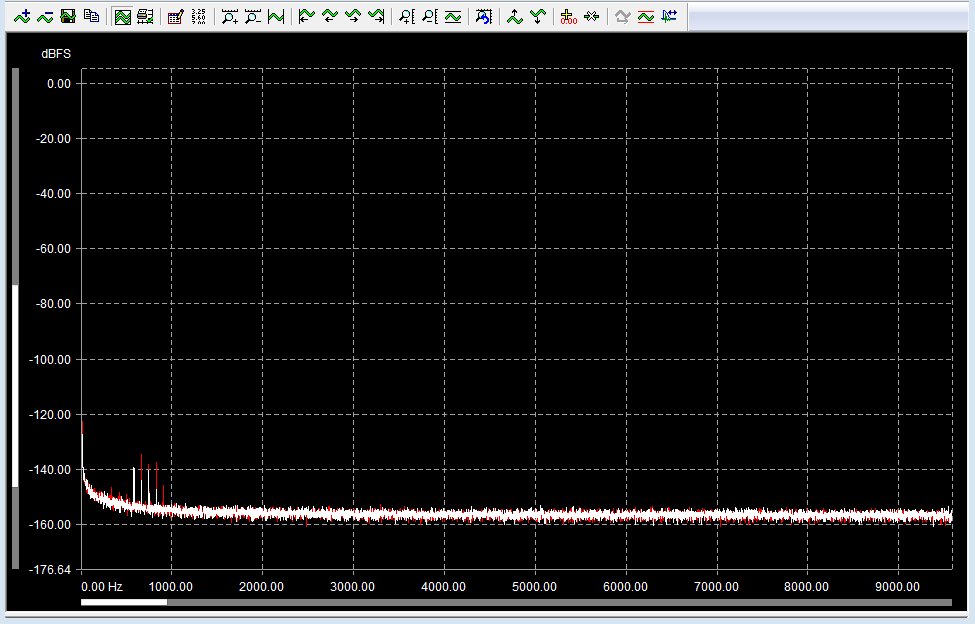Click the center cursor arrows icon

click(591, 17)
